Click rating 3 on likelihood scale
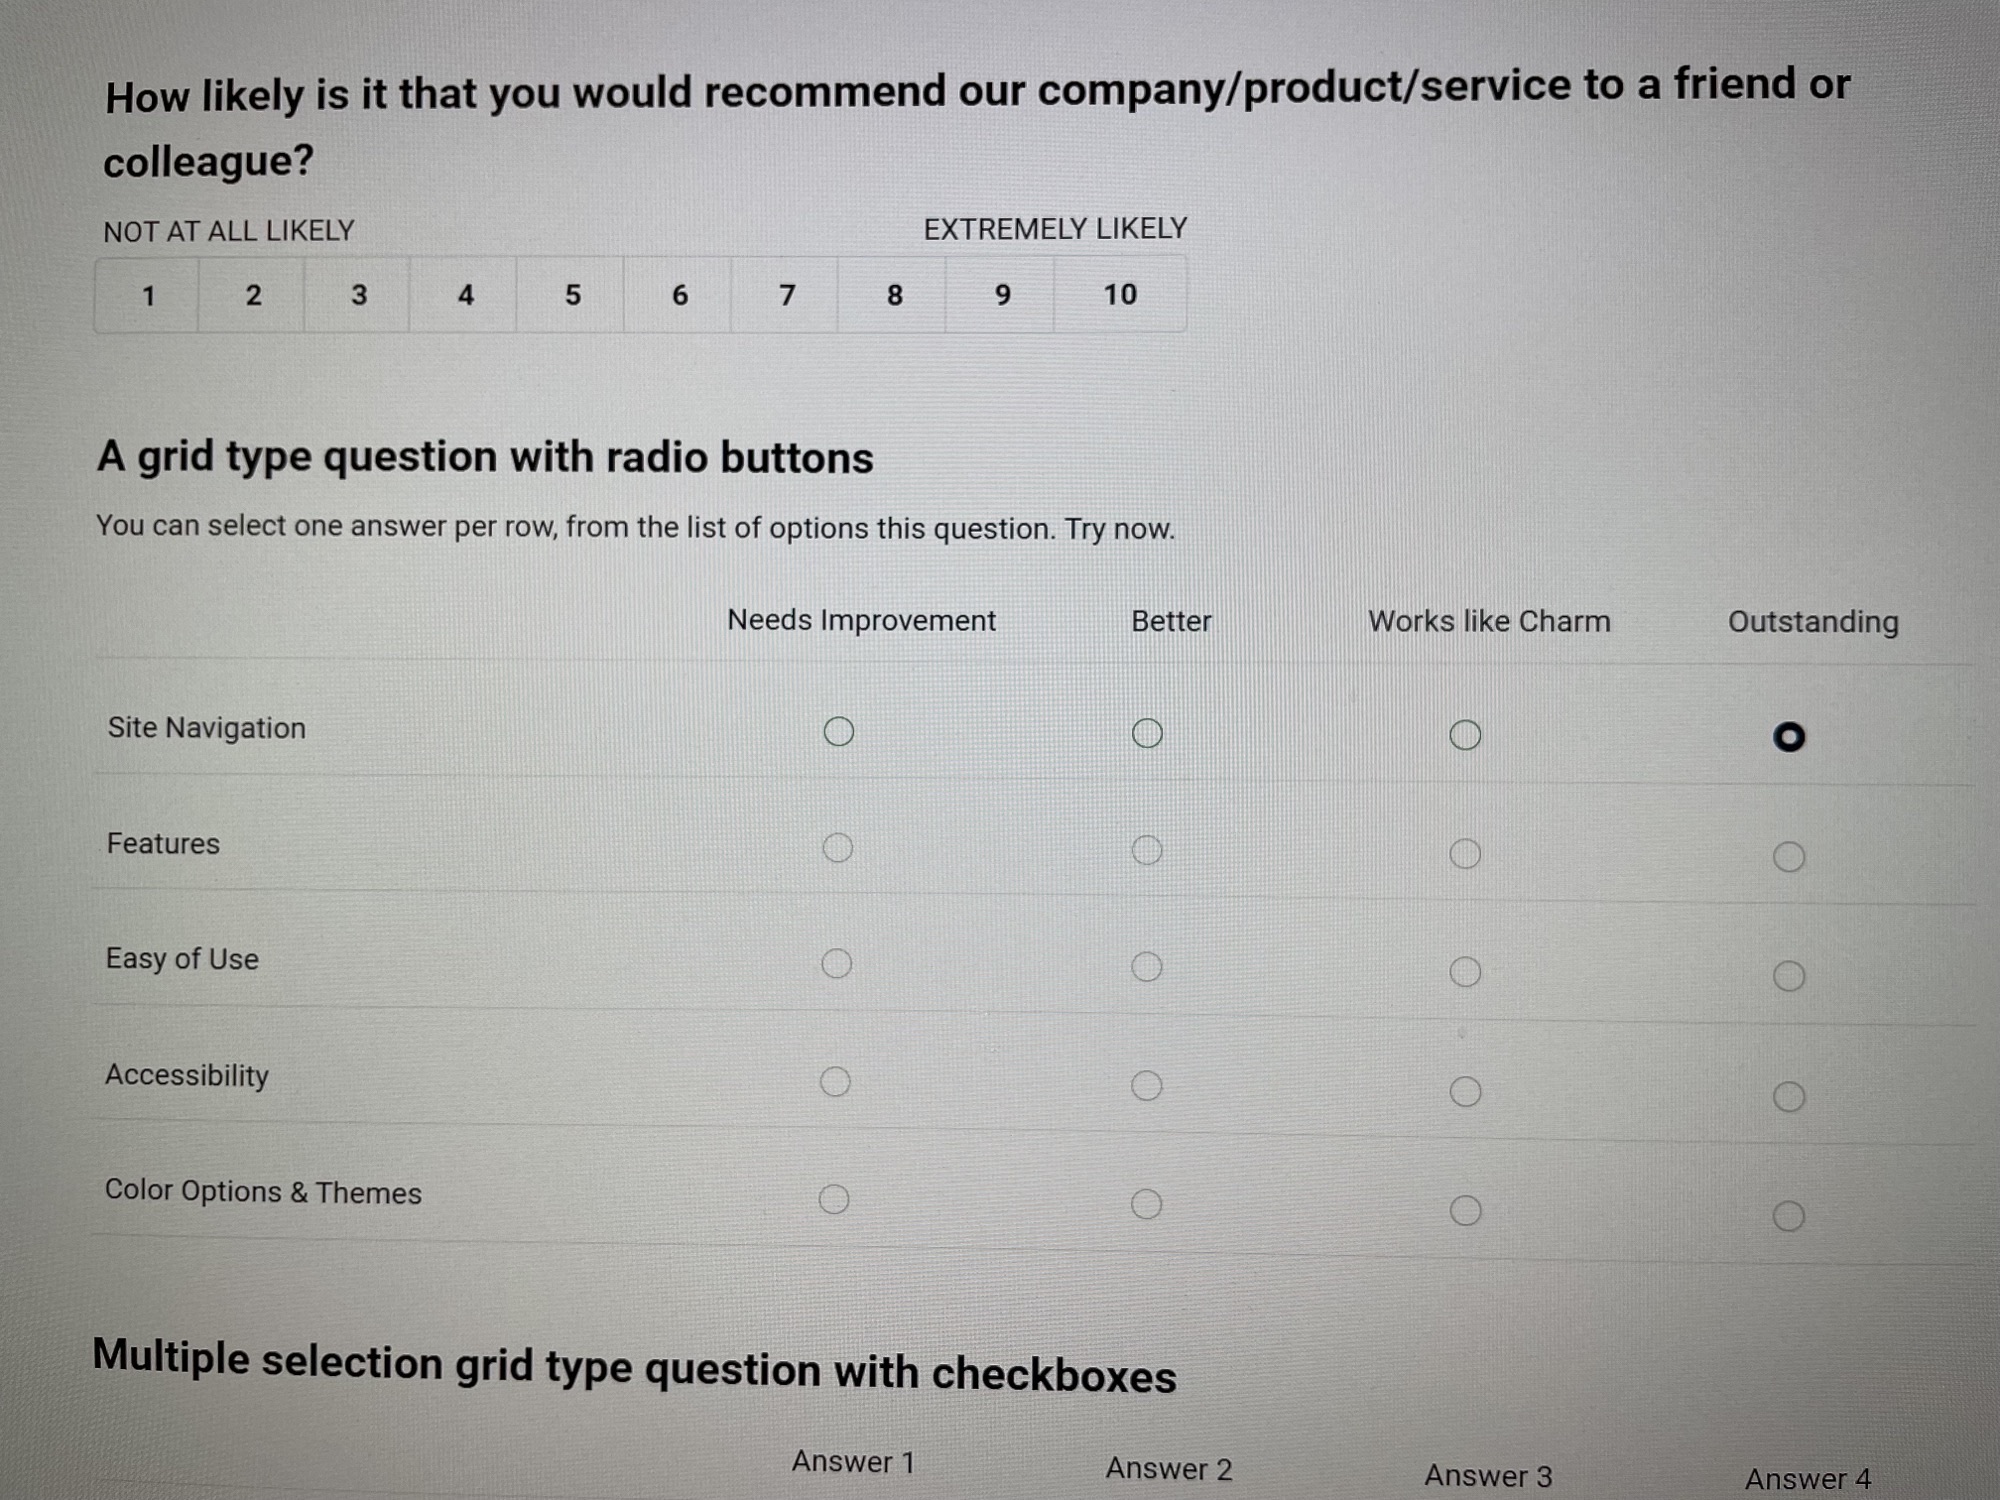The image size is (2000, 1500). click(359, 295)
